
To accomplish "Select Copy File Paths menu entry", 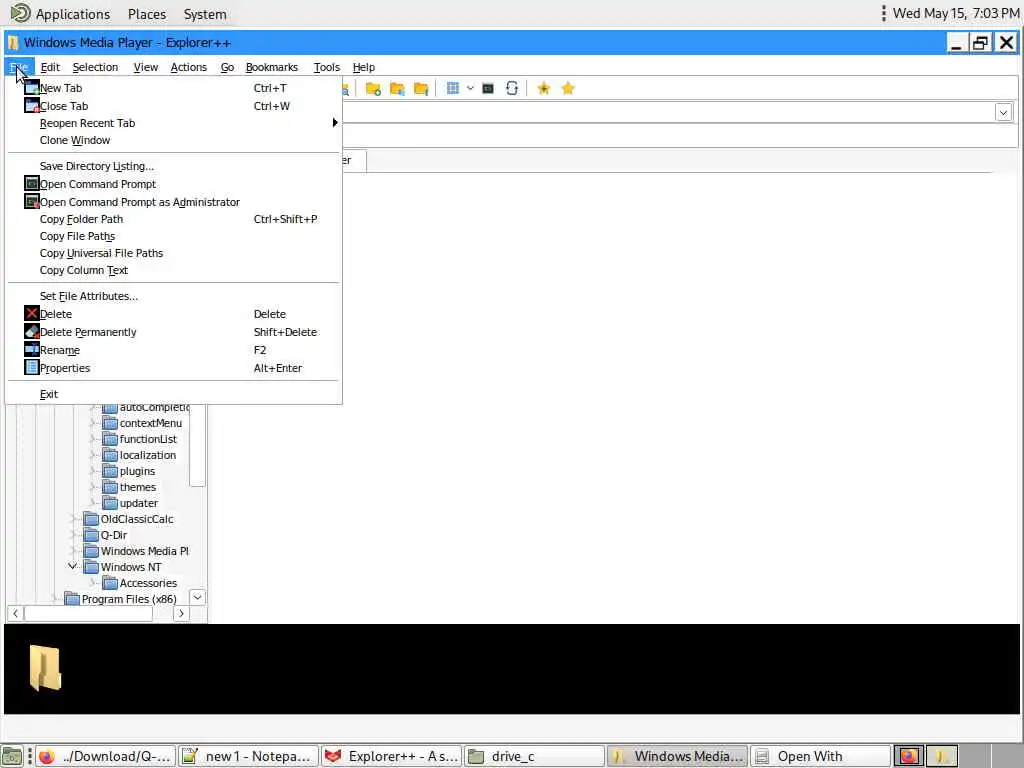I will (x=173, y=236).
